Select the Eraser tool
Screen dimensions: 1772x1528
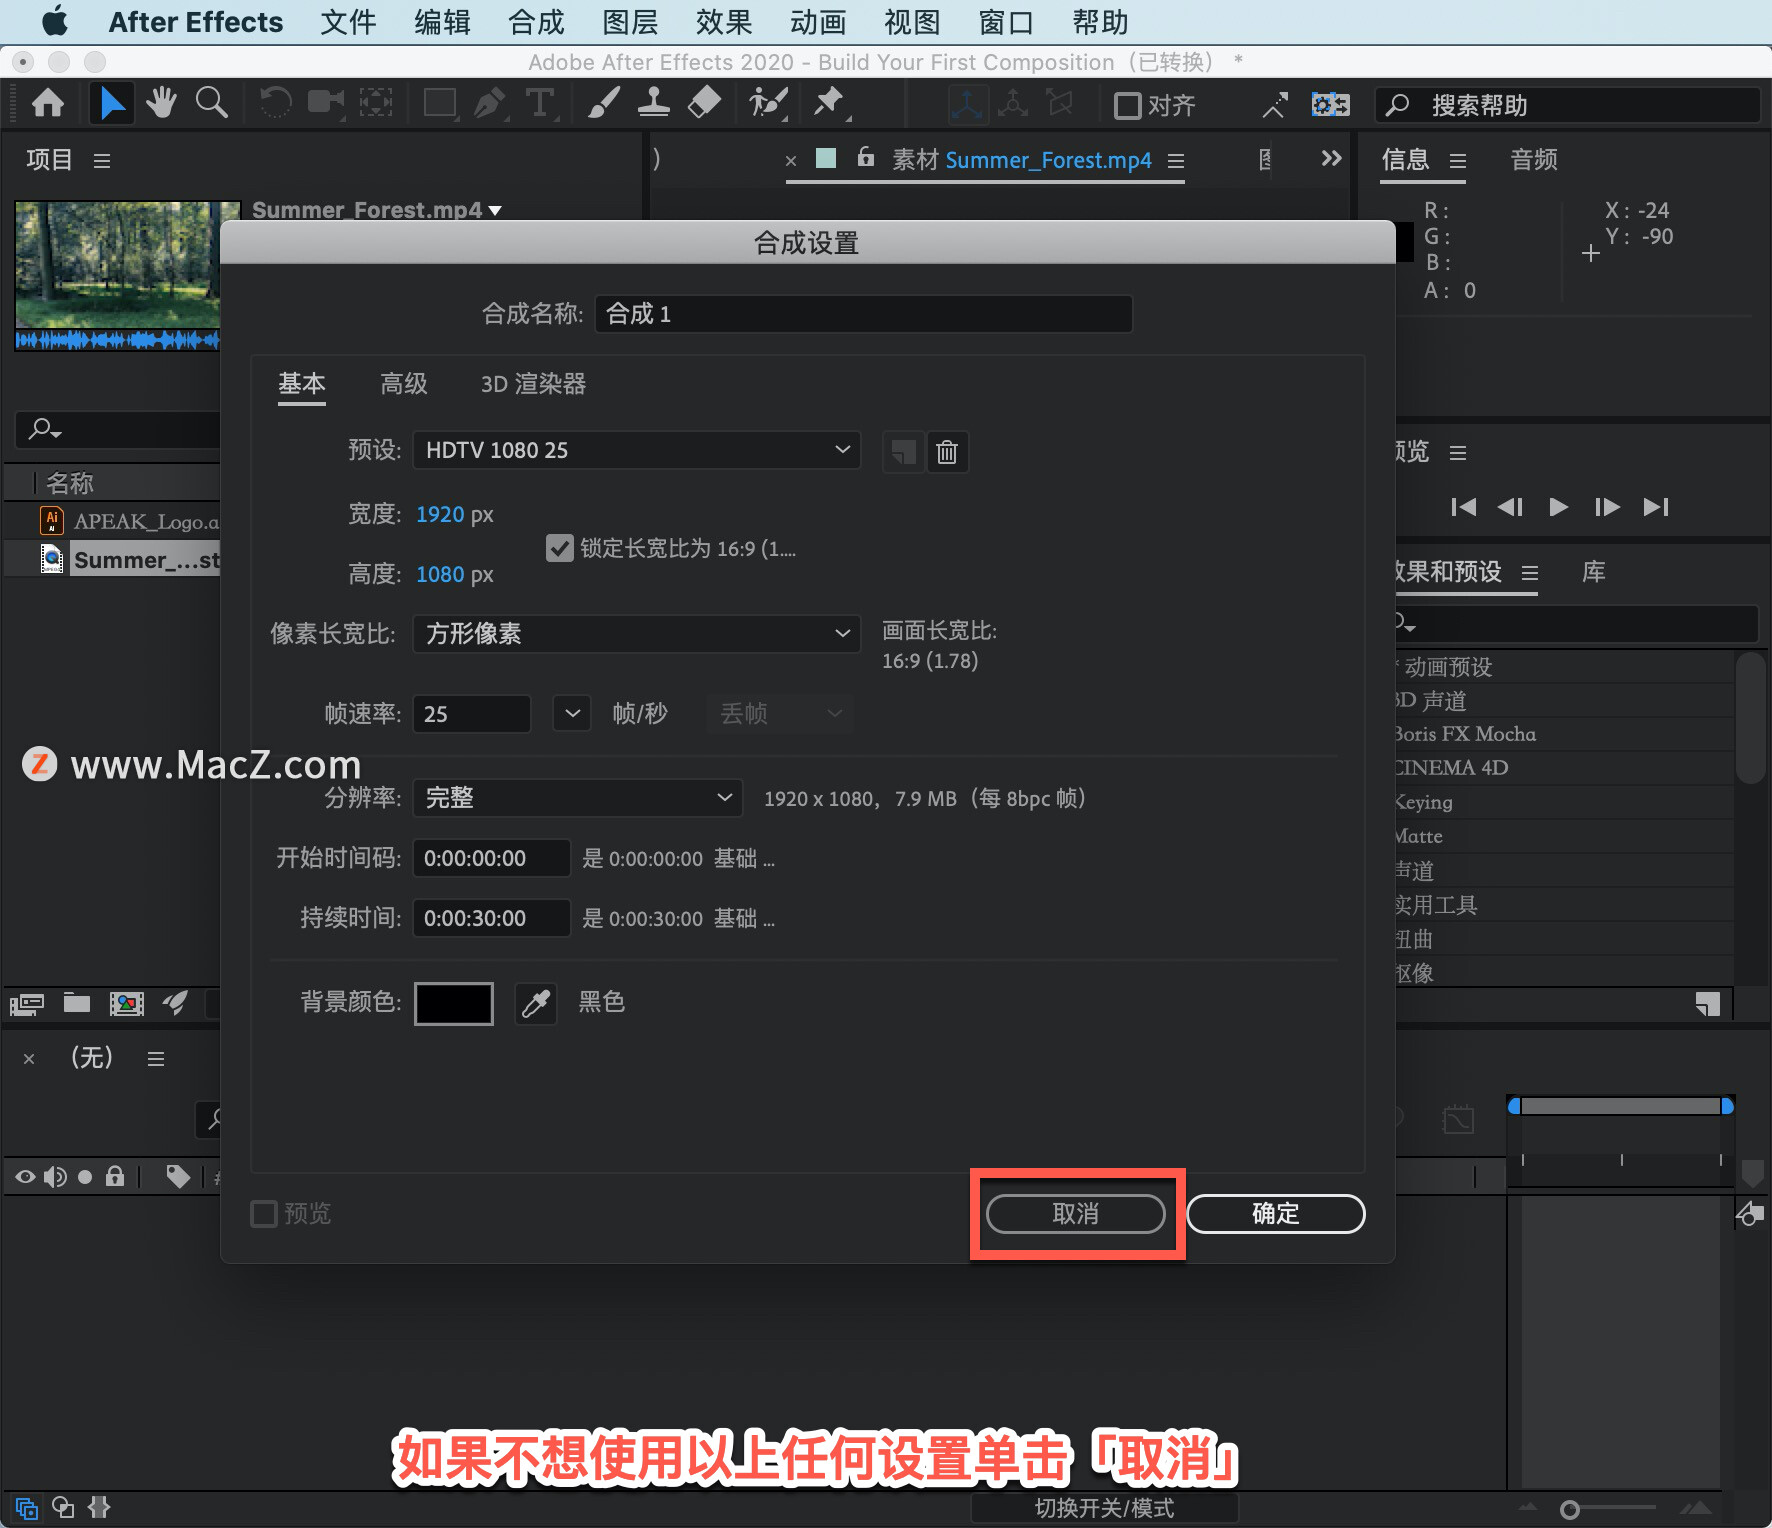click(705, 103)
